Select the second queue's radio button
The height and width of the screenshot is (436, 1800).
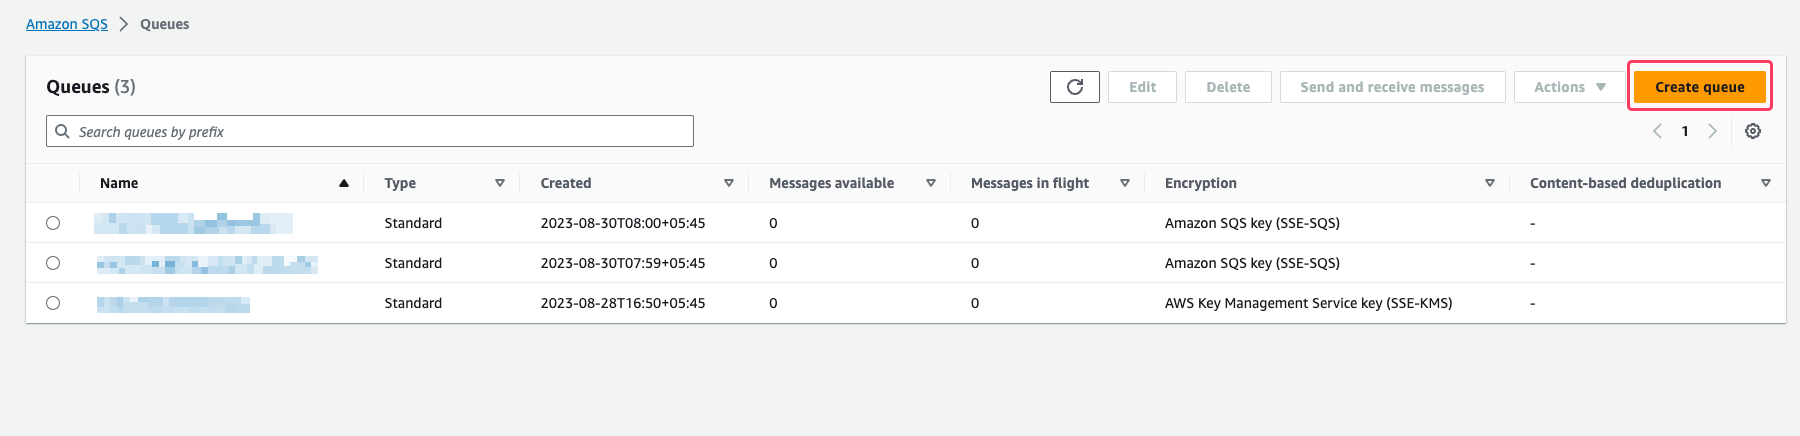(x=53, y=263)
